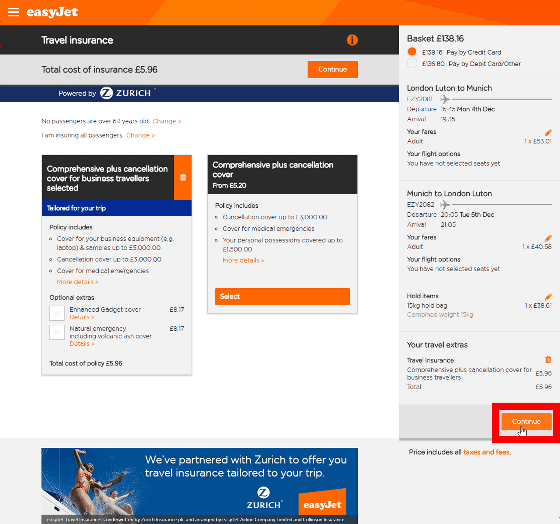
Task: Click the Your travel extras heading
Action: pyautogui.click(x=437, y=345)
